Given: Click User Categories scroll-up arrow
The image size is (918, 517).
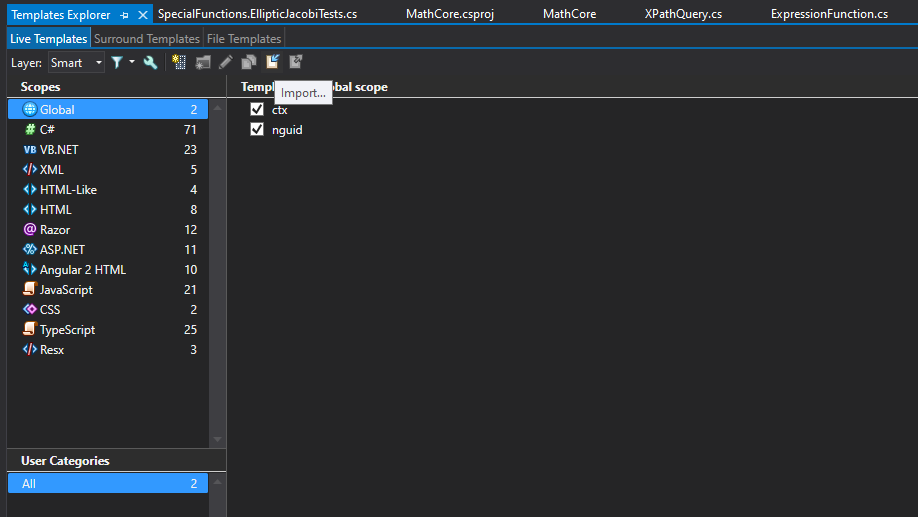Looking at the screenshot, I should coord(217,482).
